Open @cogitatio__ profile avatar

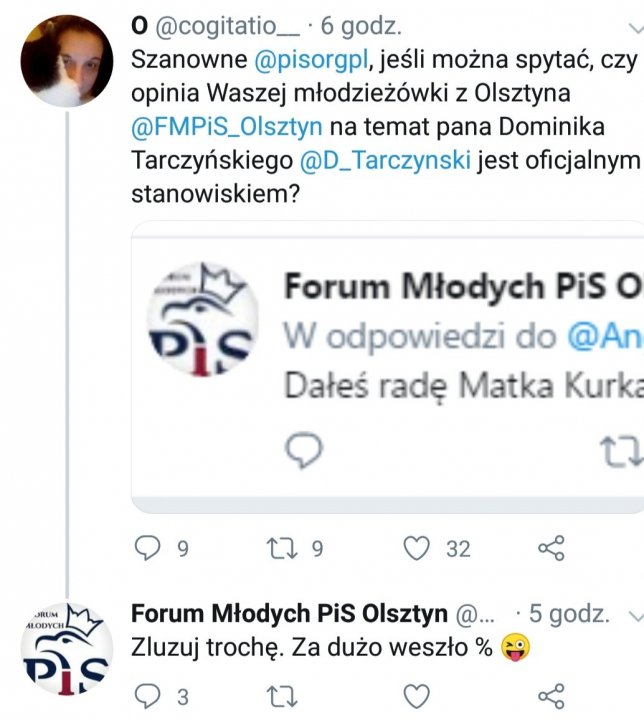[67, 61]
